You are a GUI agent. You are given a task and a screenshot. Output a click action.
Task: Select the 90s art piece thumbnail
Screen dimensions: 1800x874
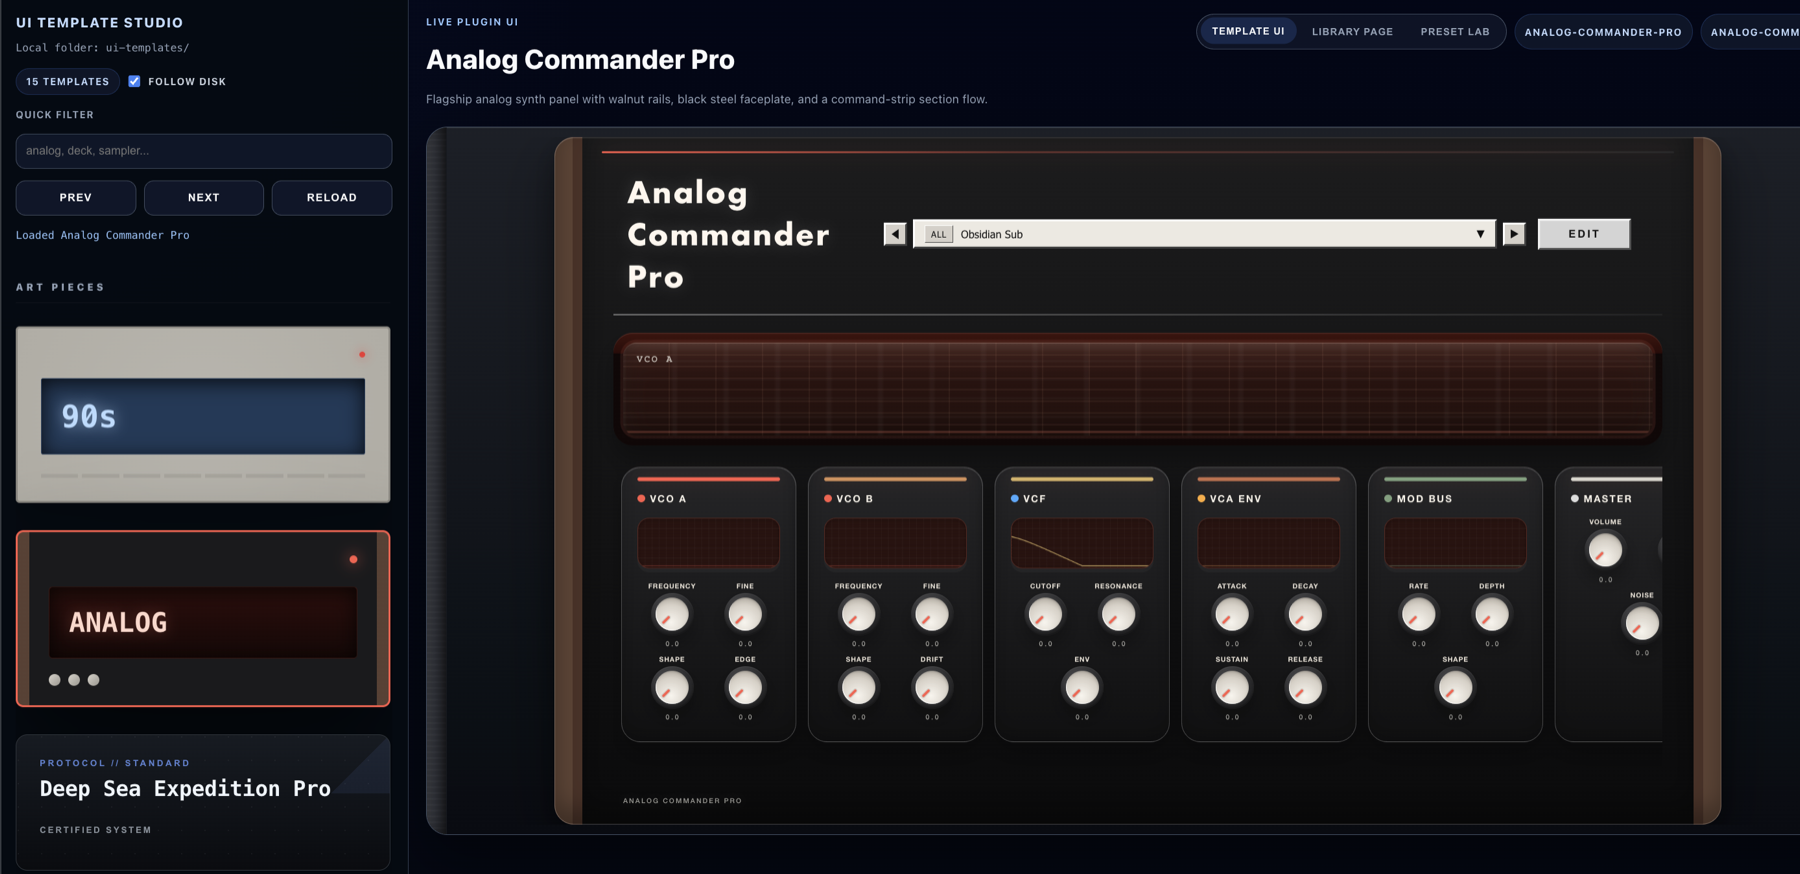point(203,414)
